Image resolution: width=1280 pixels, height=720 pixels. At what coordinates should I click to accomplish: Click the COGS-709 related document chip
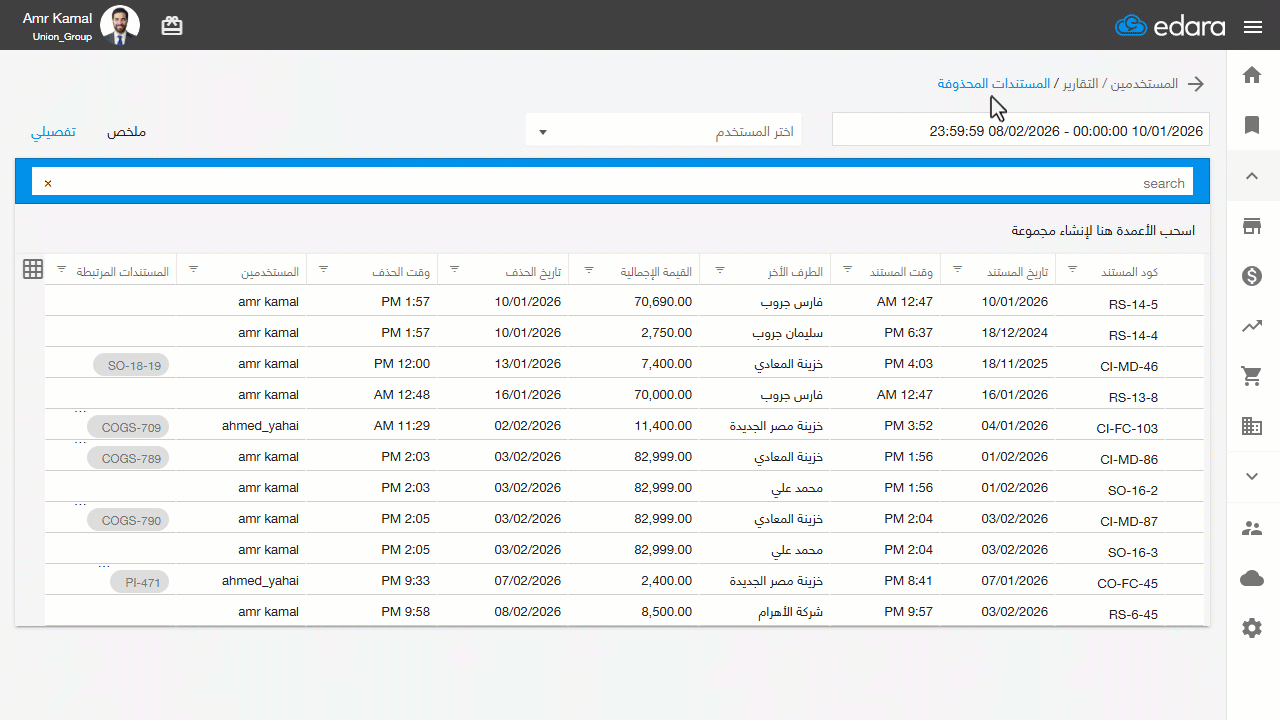pyautogui.click(x=129, y=427)
